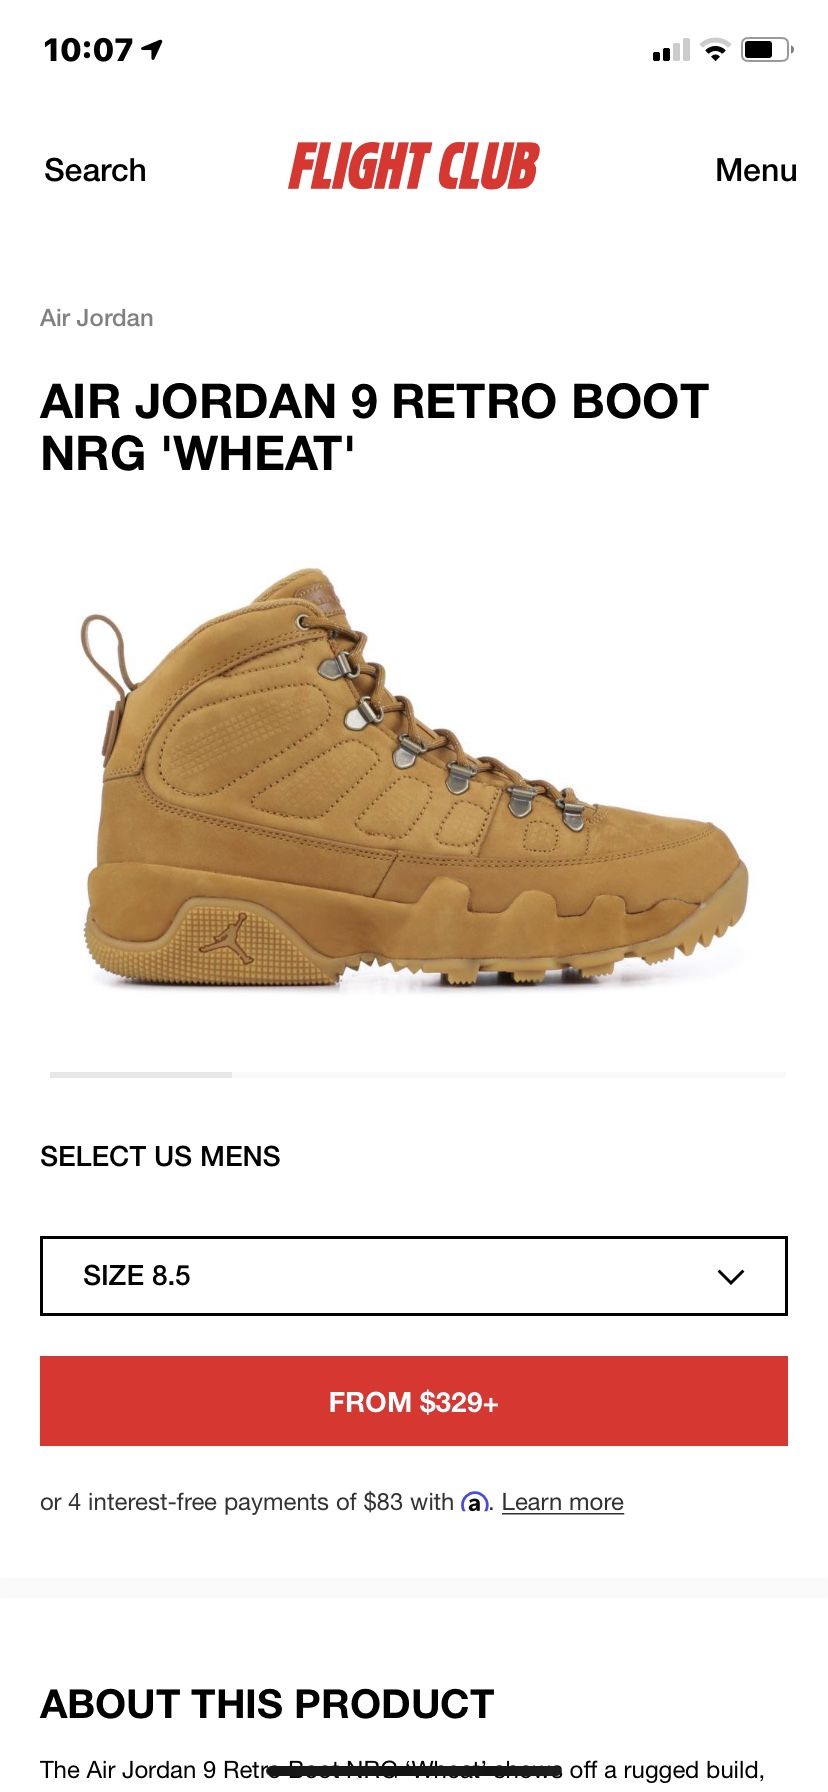Open the Menu navigation item
The width and height of the screenshot is (828, 1792).
click(756, 170)
